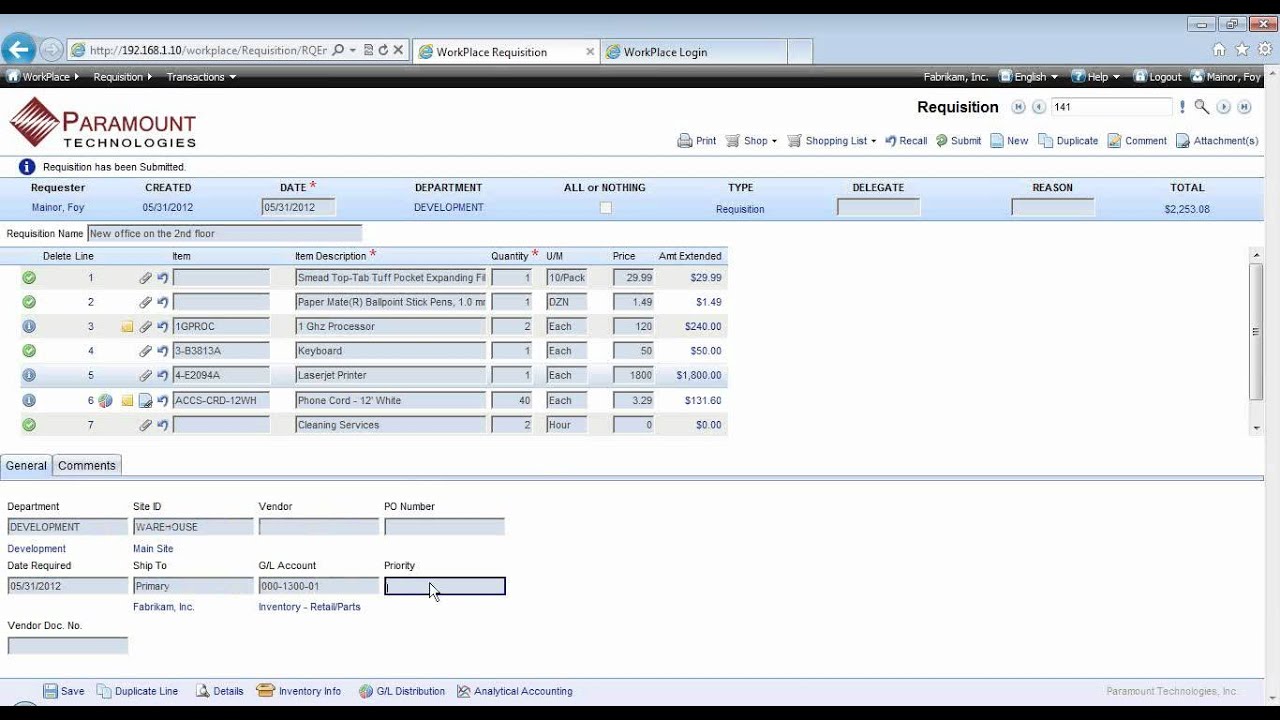Switch to WorkPlace Login browser tab
Image resolution: width=1280 pixels, height=720 pixels.
click(694, 52)
